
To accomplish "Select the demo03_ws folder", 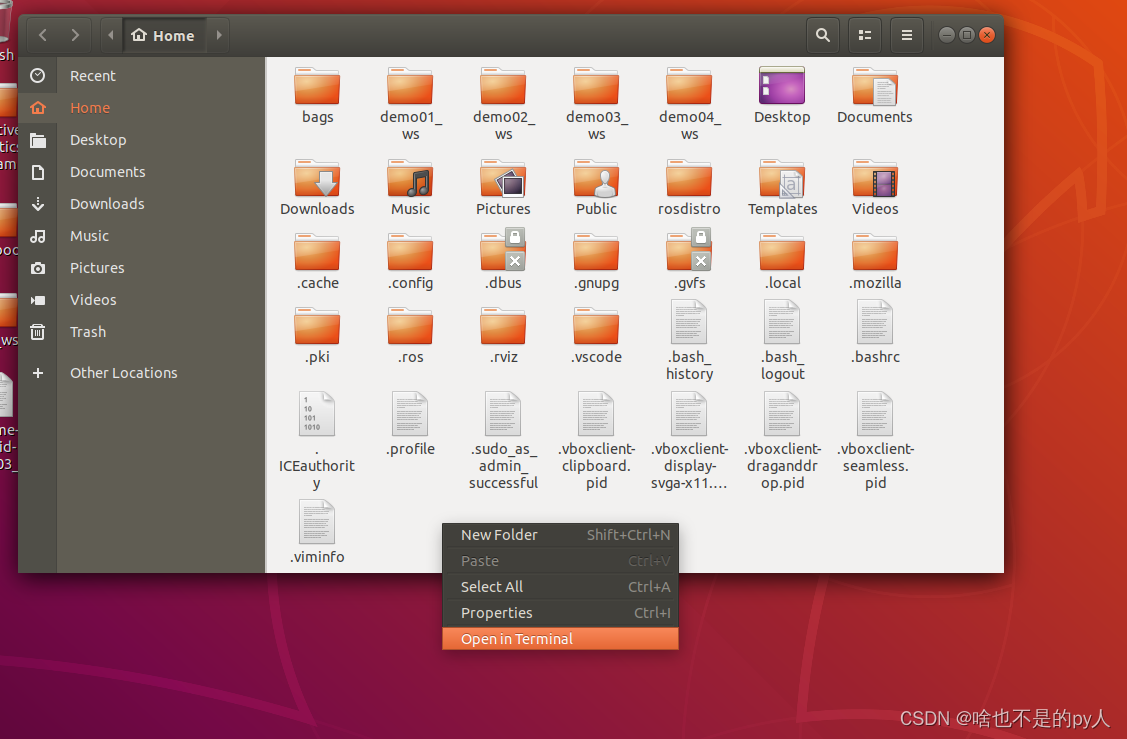I will click(597, 104).
